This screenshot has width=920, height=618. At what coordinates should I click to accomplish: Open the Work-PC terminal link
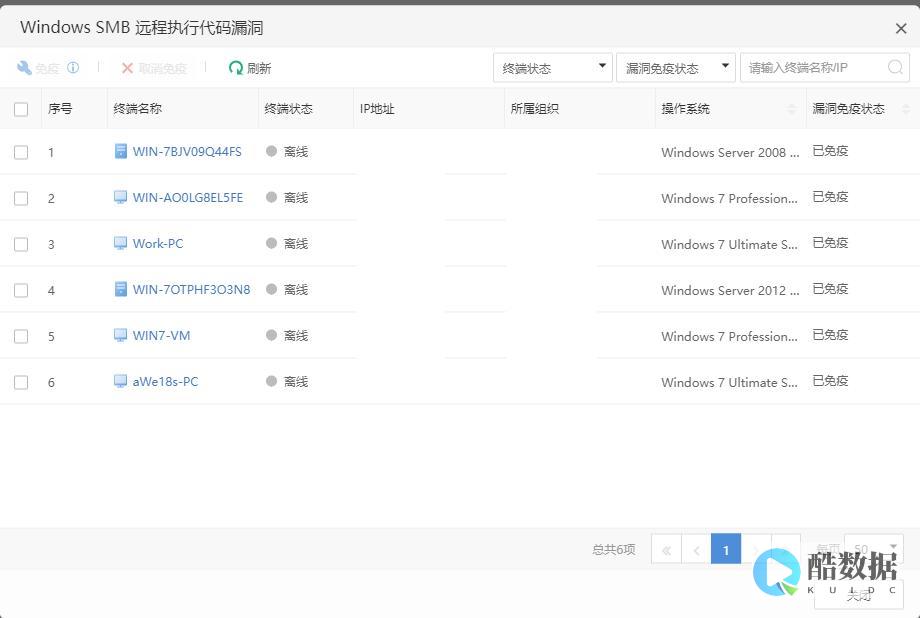click(158, 243)
